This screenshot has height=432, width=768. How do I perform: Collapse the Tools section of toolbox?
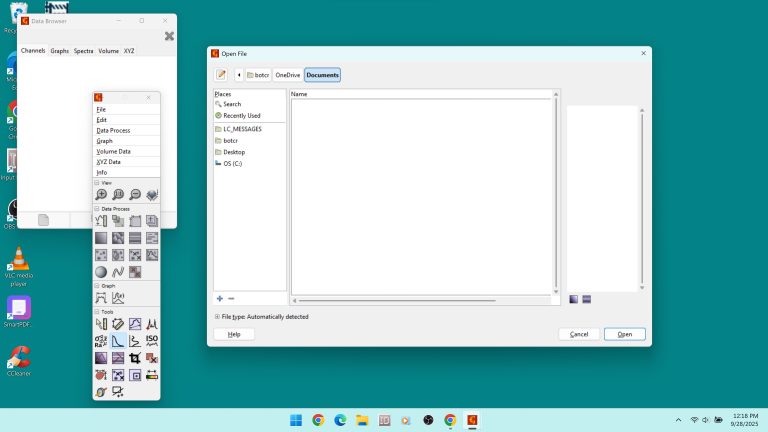point(97,311)
